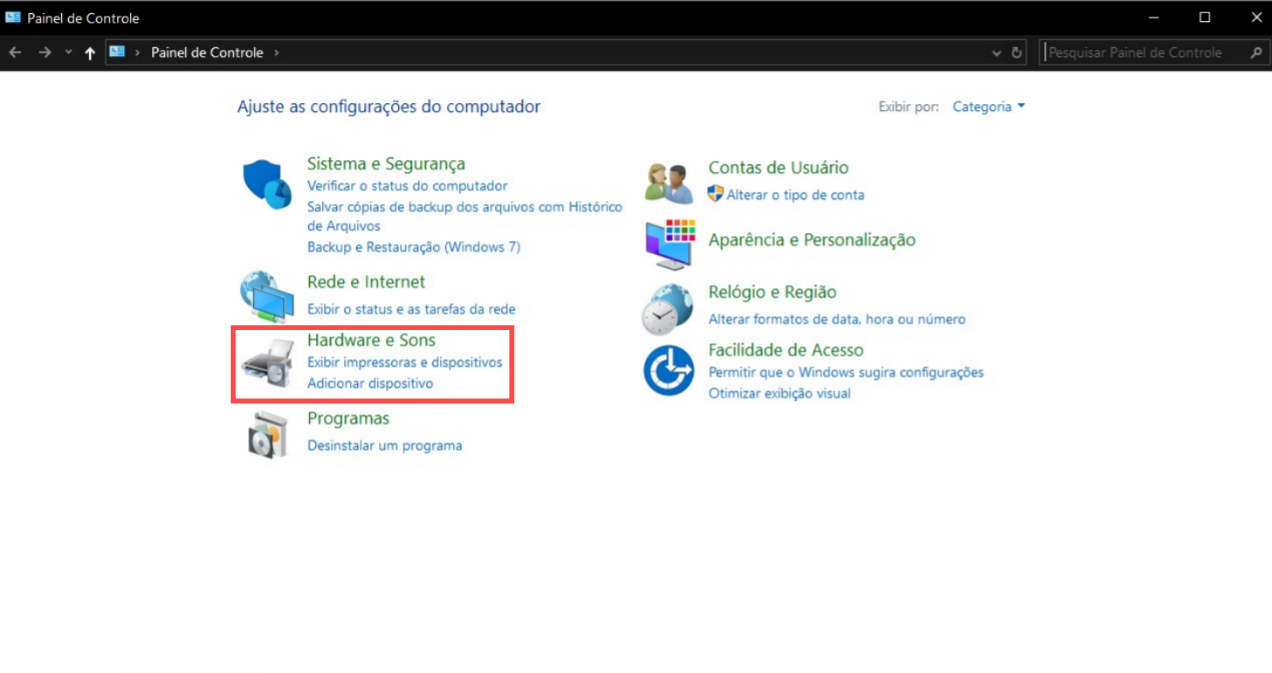Click the Aparência e Personalização monitor icon
This screenshot has height=673, width=1272.
tap(669, 244)
